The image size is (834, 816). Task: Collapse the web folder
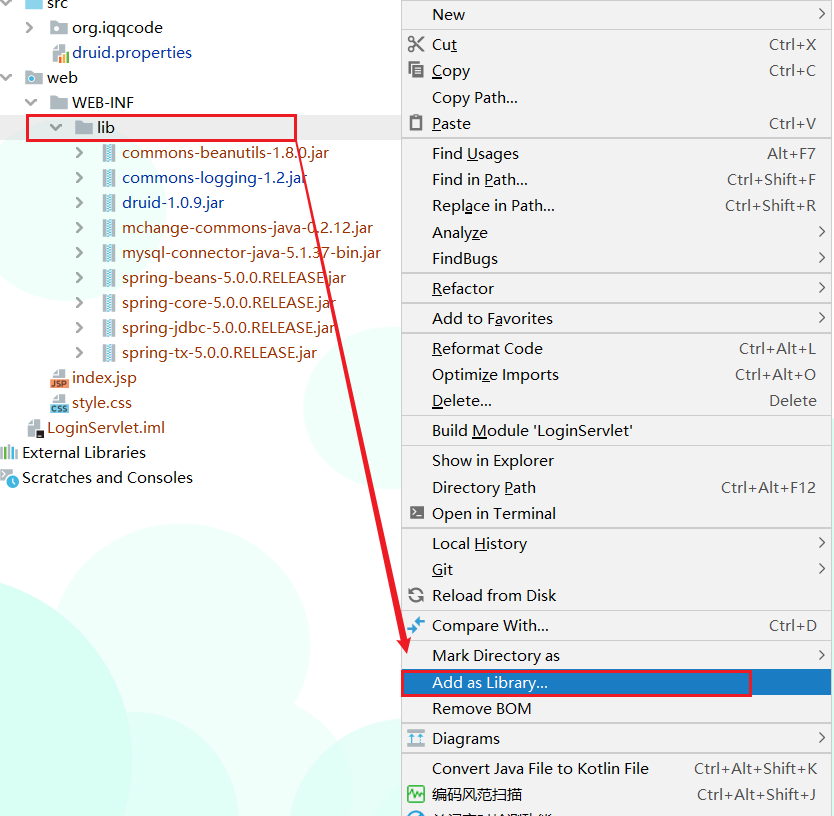(6, 78)
